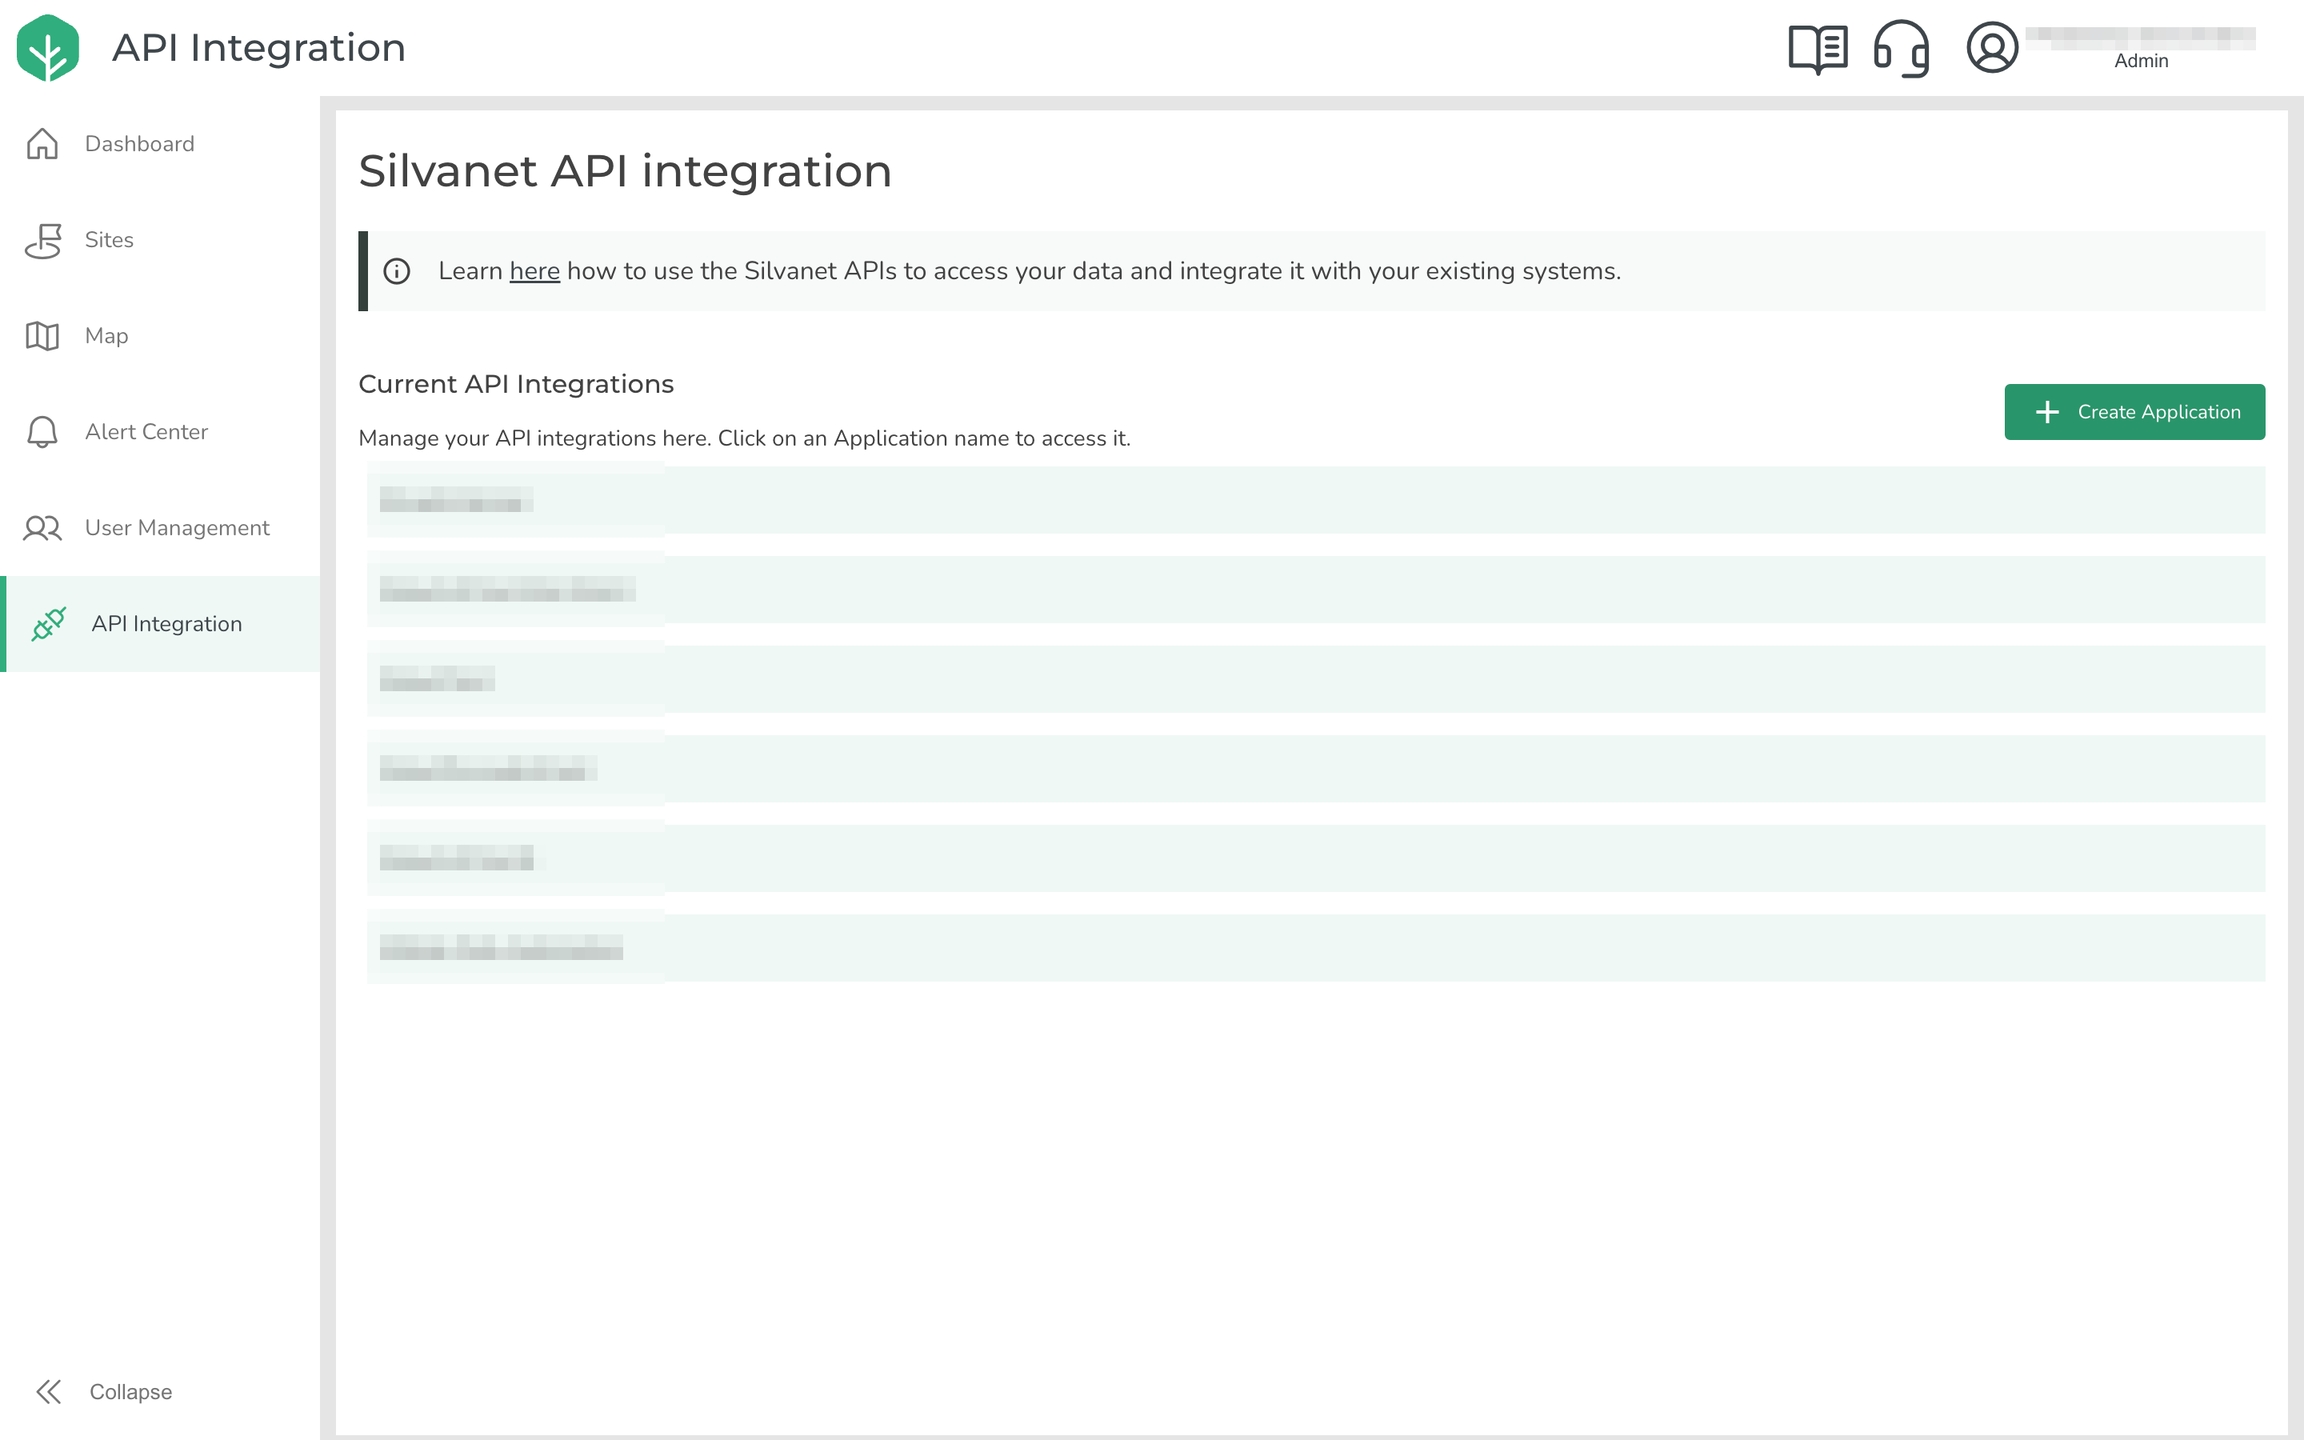Viewport: 2304px width, 1440px height.
Task: Open the first application row in list
Action: 456,500
